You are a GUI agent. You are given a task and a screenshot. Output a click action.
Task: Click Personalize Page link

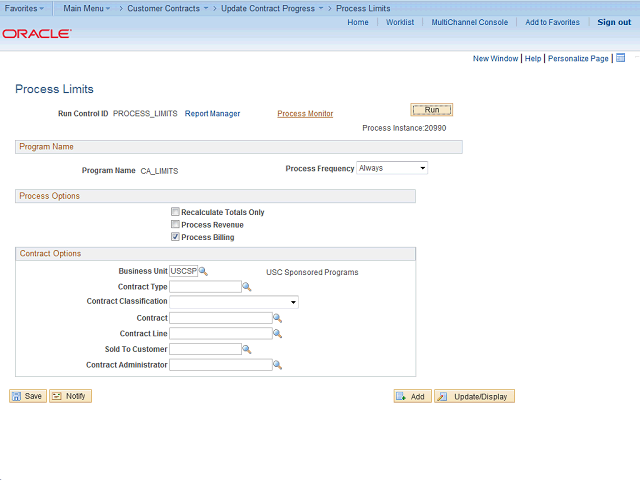578,58
